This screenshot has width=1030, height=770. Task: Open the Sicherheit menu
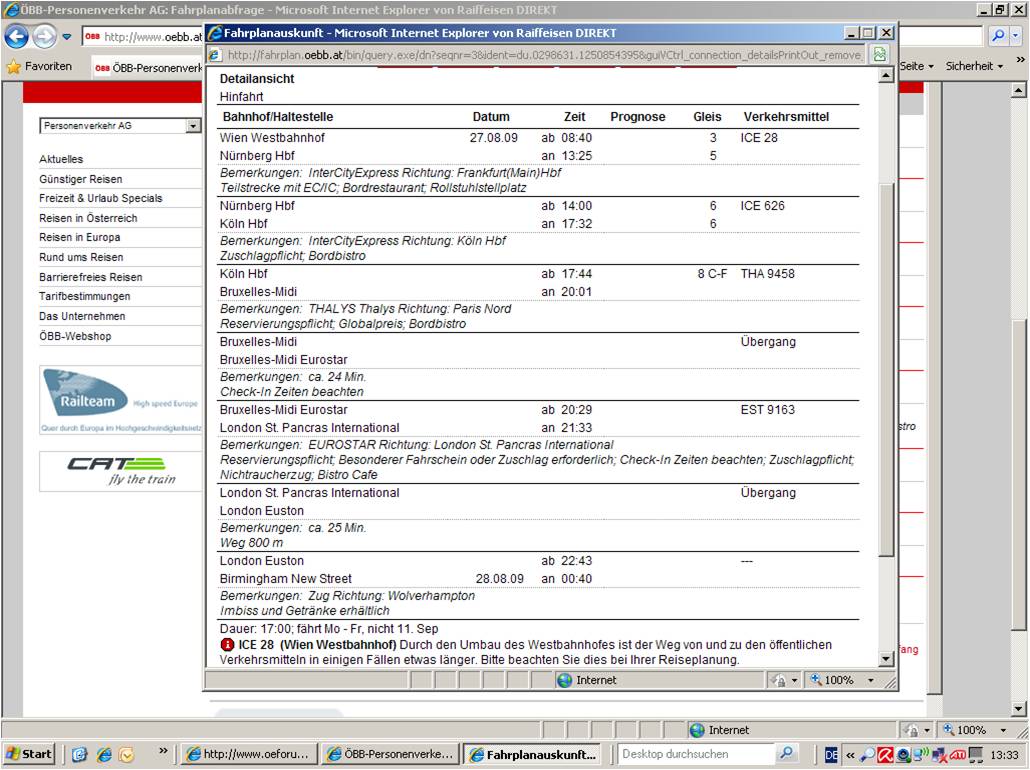pyautogui.click(x=975, y=66)
